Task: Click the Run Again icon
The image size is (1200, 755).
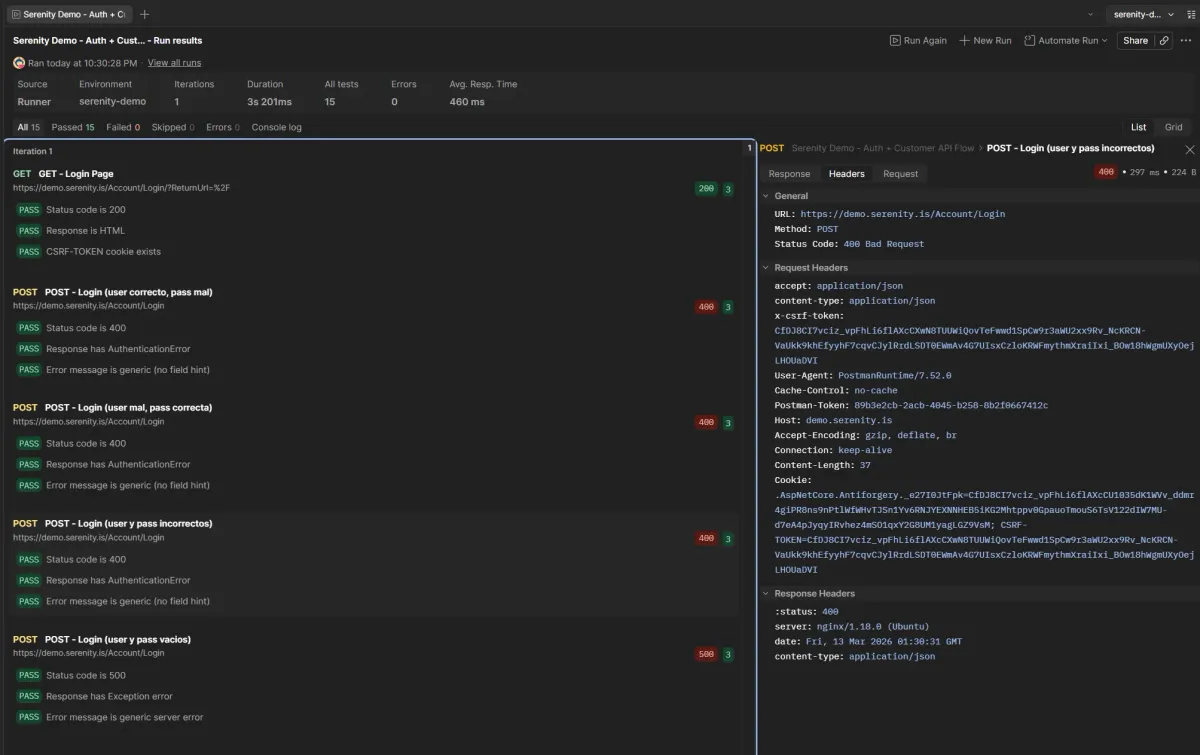Action: coord(894,40)
